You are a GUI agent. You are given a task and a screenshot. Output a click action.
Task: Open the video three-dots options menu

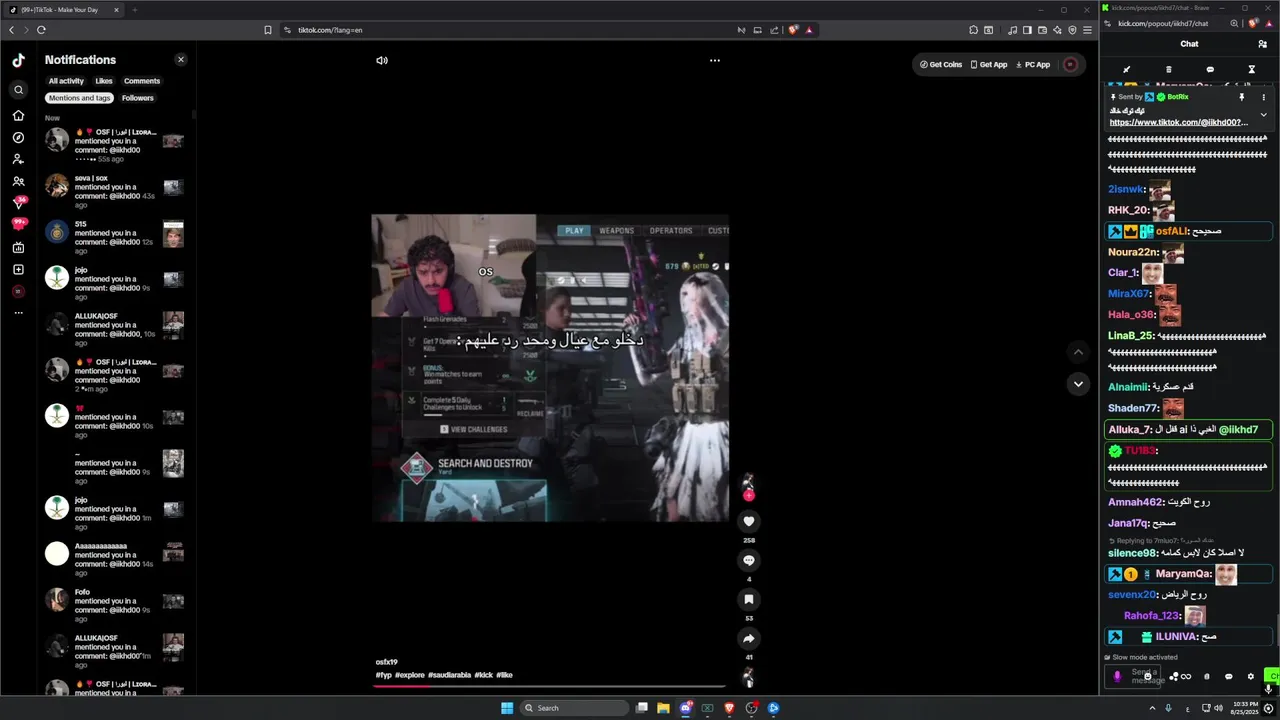(x=715, y=60)
